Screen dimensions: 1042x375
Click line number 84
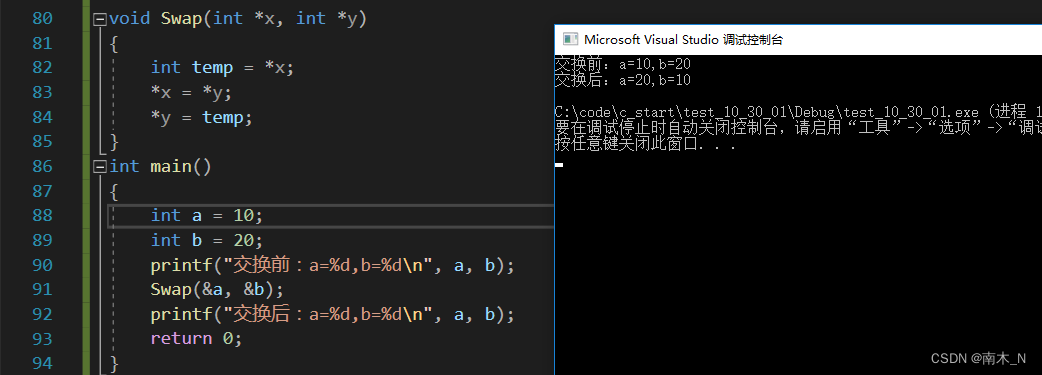click(x=42, y=117)
